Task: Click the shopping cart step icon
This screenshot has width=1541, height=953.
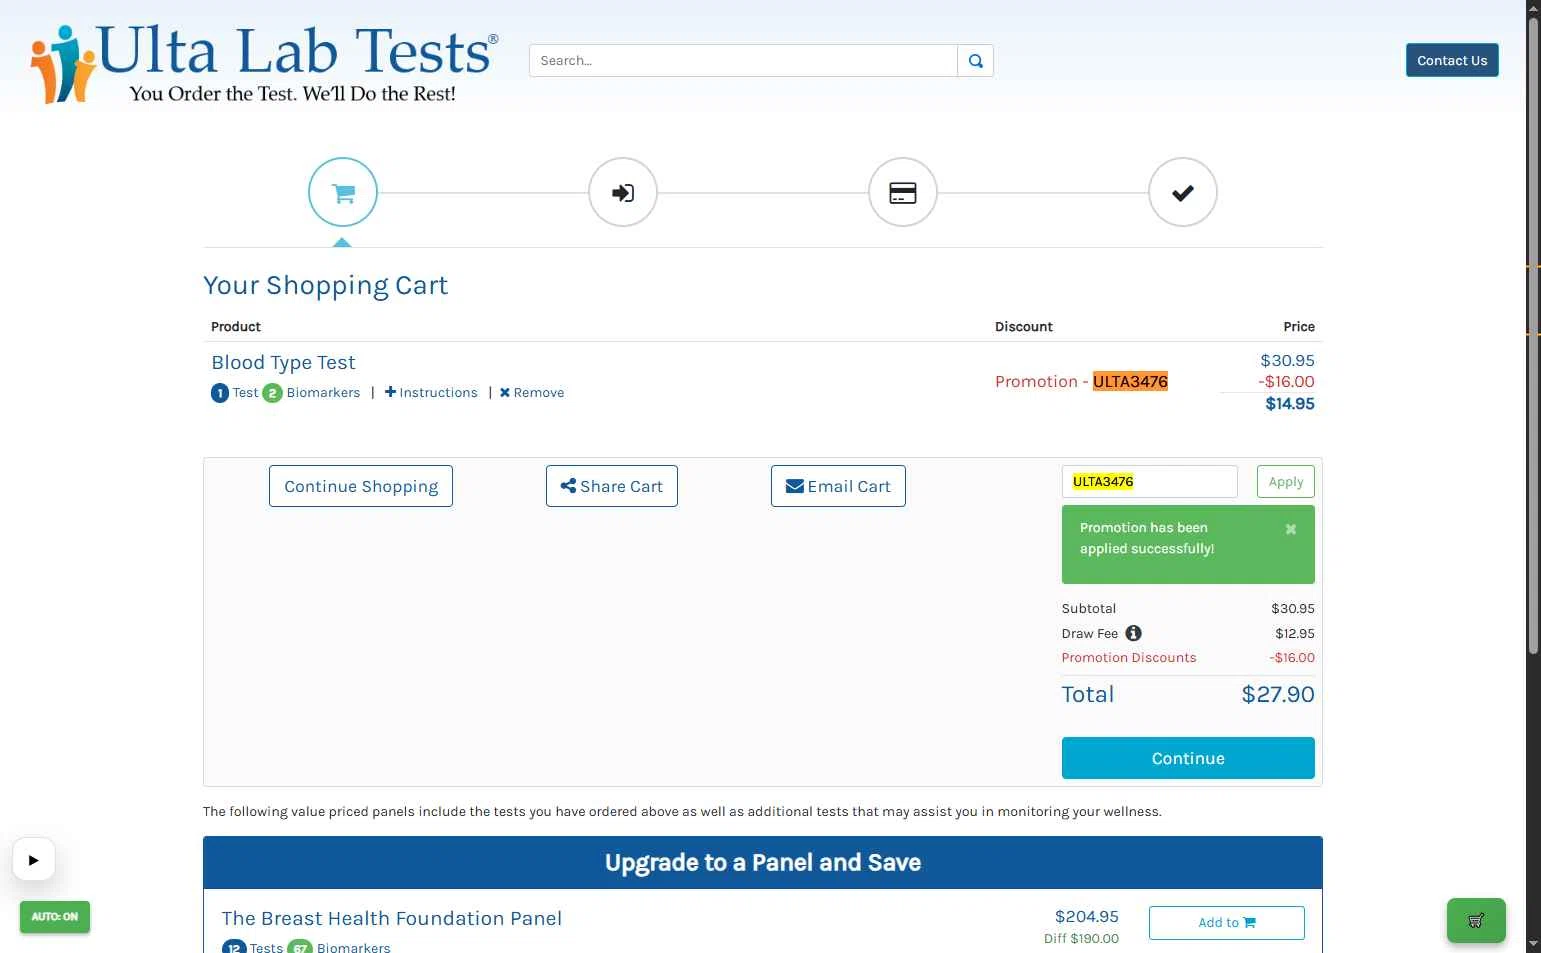Action: pos(343,192)
